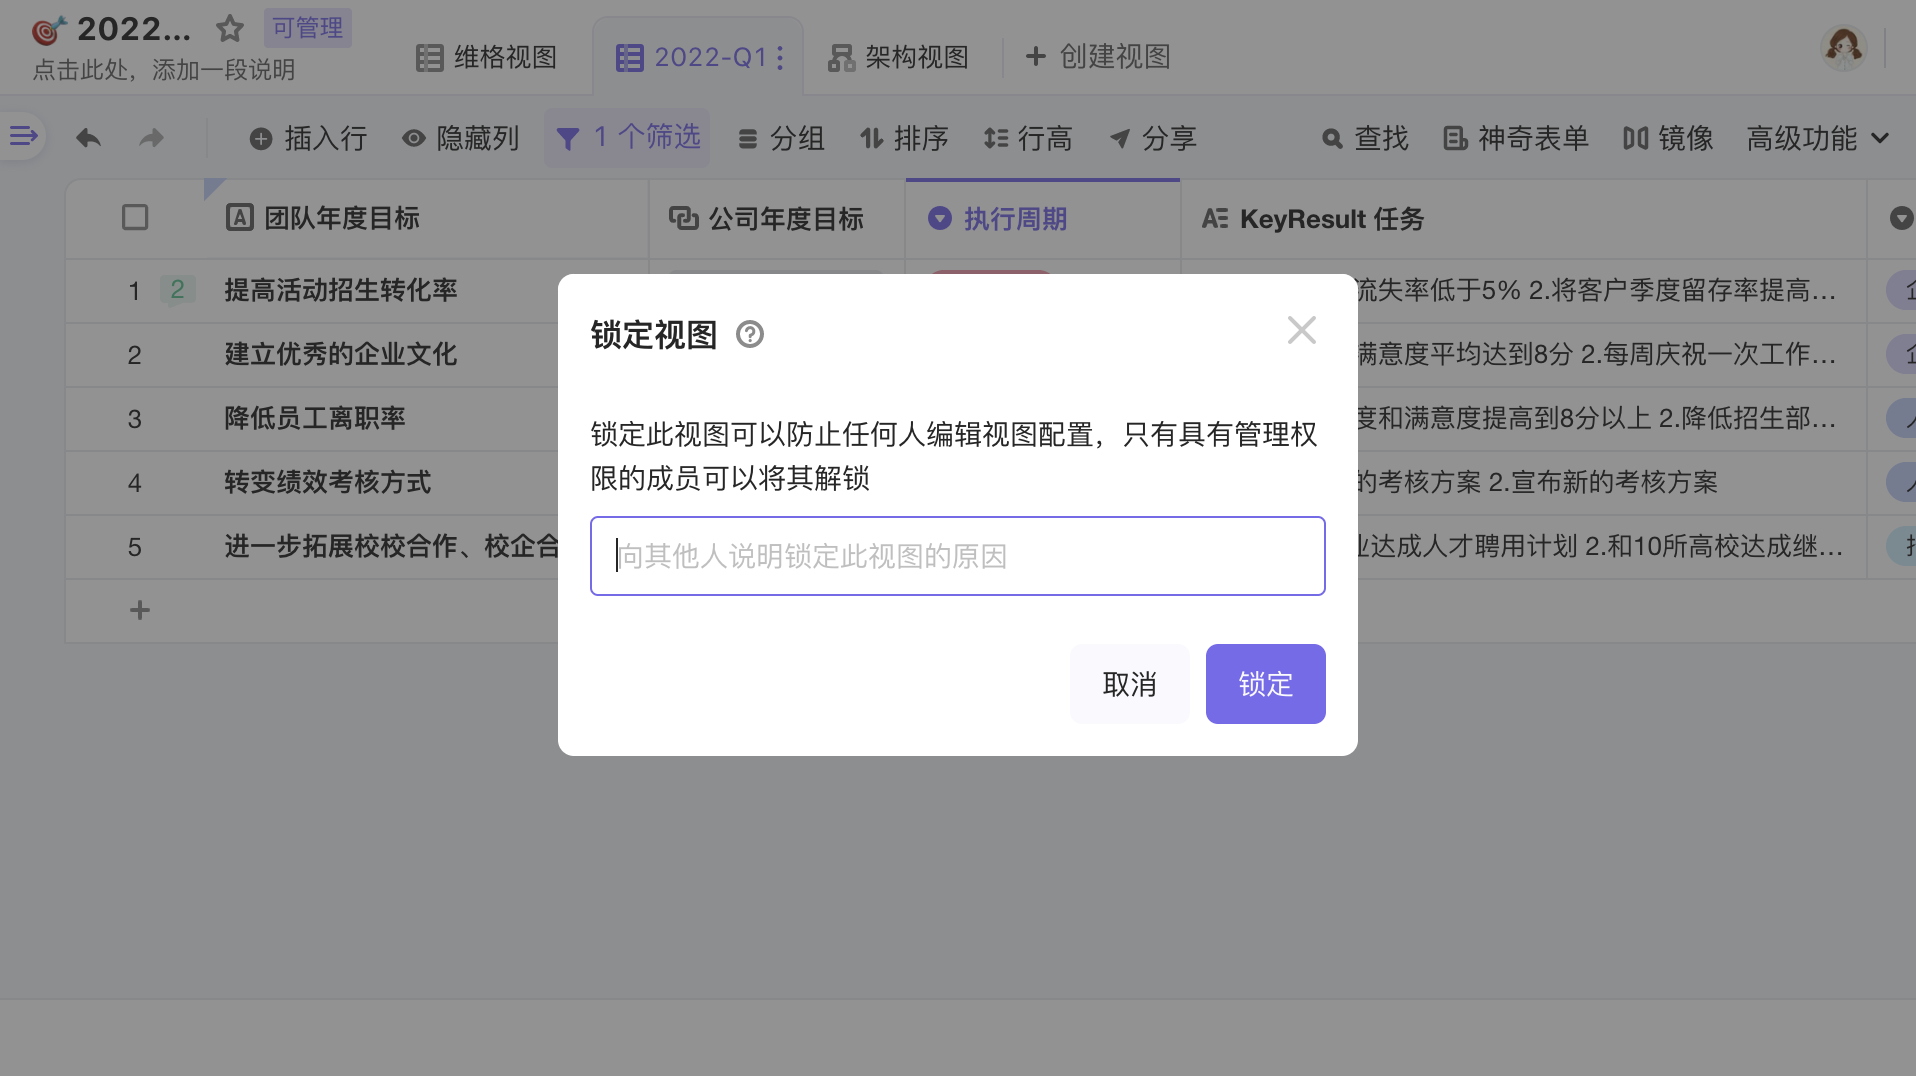The height and width of the screenshot is (1076, 1916).
Task: Open the 1 个筛选 filter
Action: pyautogui.click(x=627, y=138)
